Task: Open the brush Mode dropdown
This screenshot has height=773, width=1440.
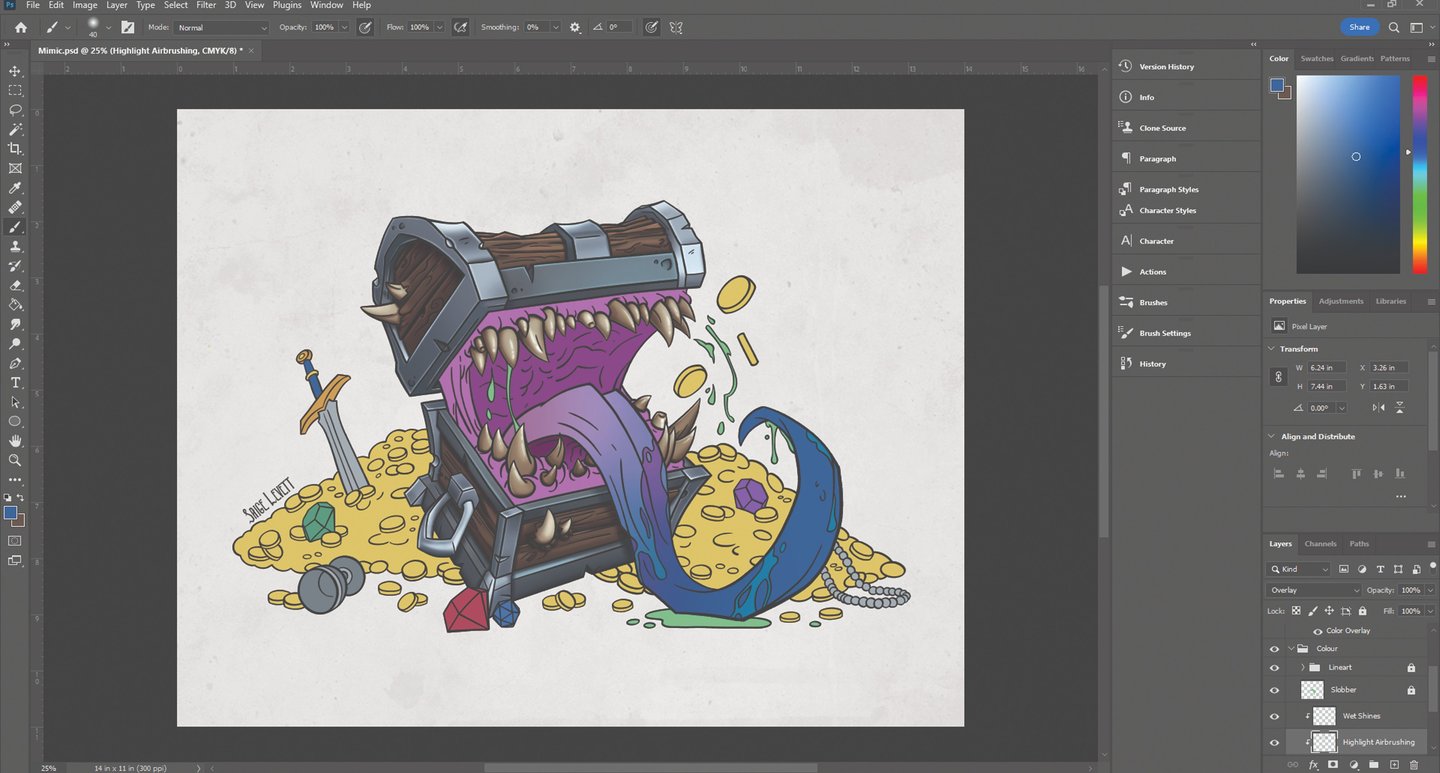Action: click(222, 27)
